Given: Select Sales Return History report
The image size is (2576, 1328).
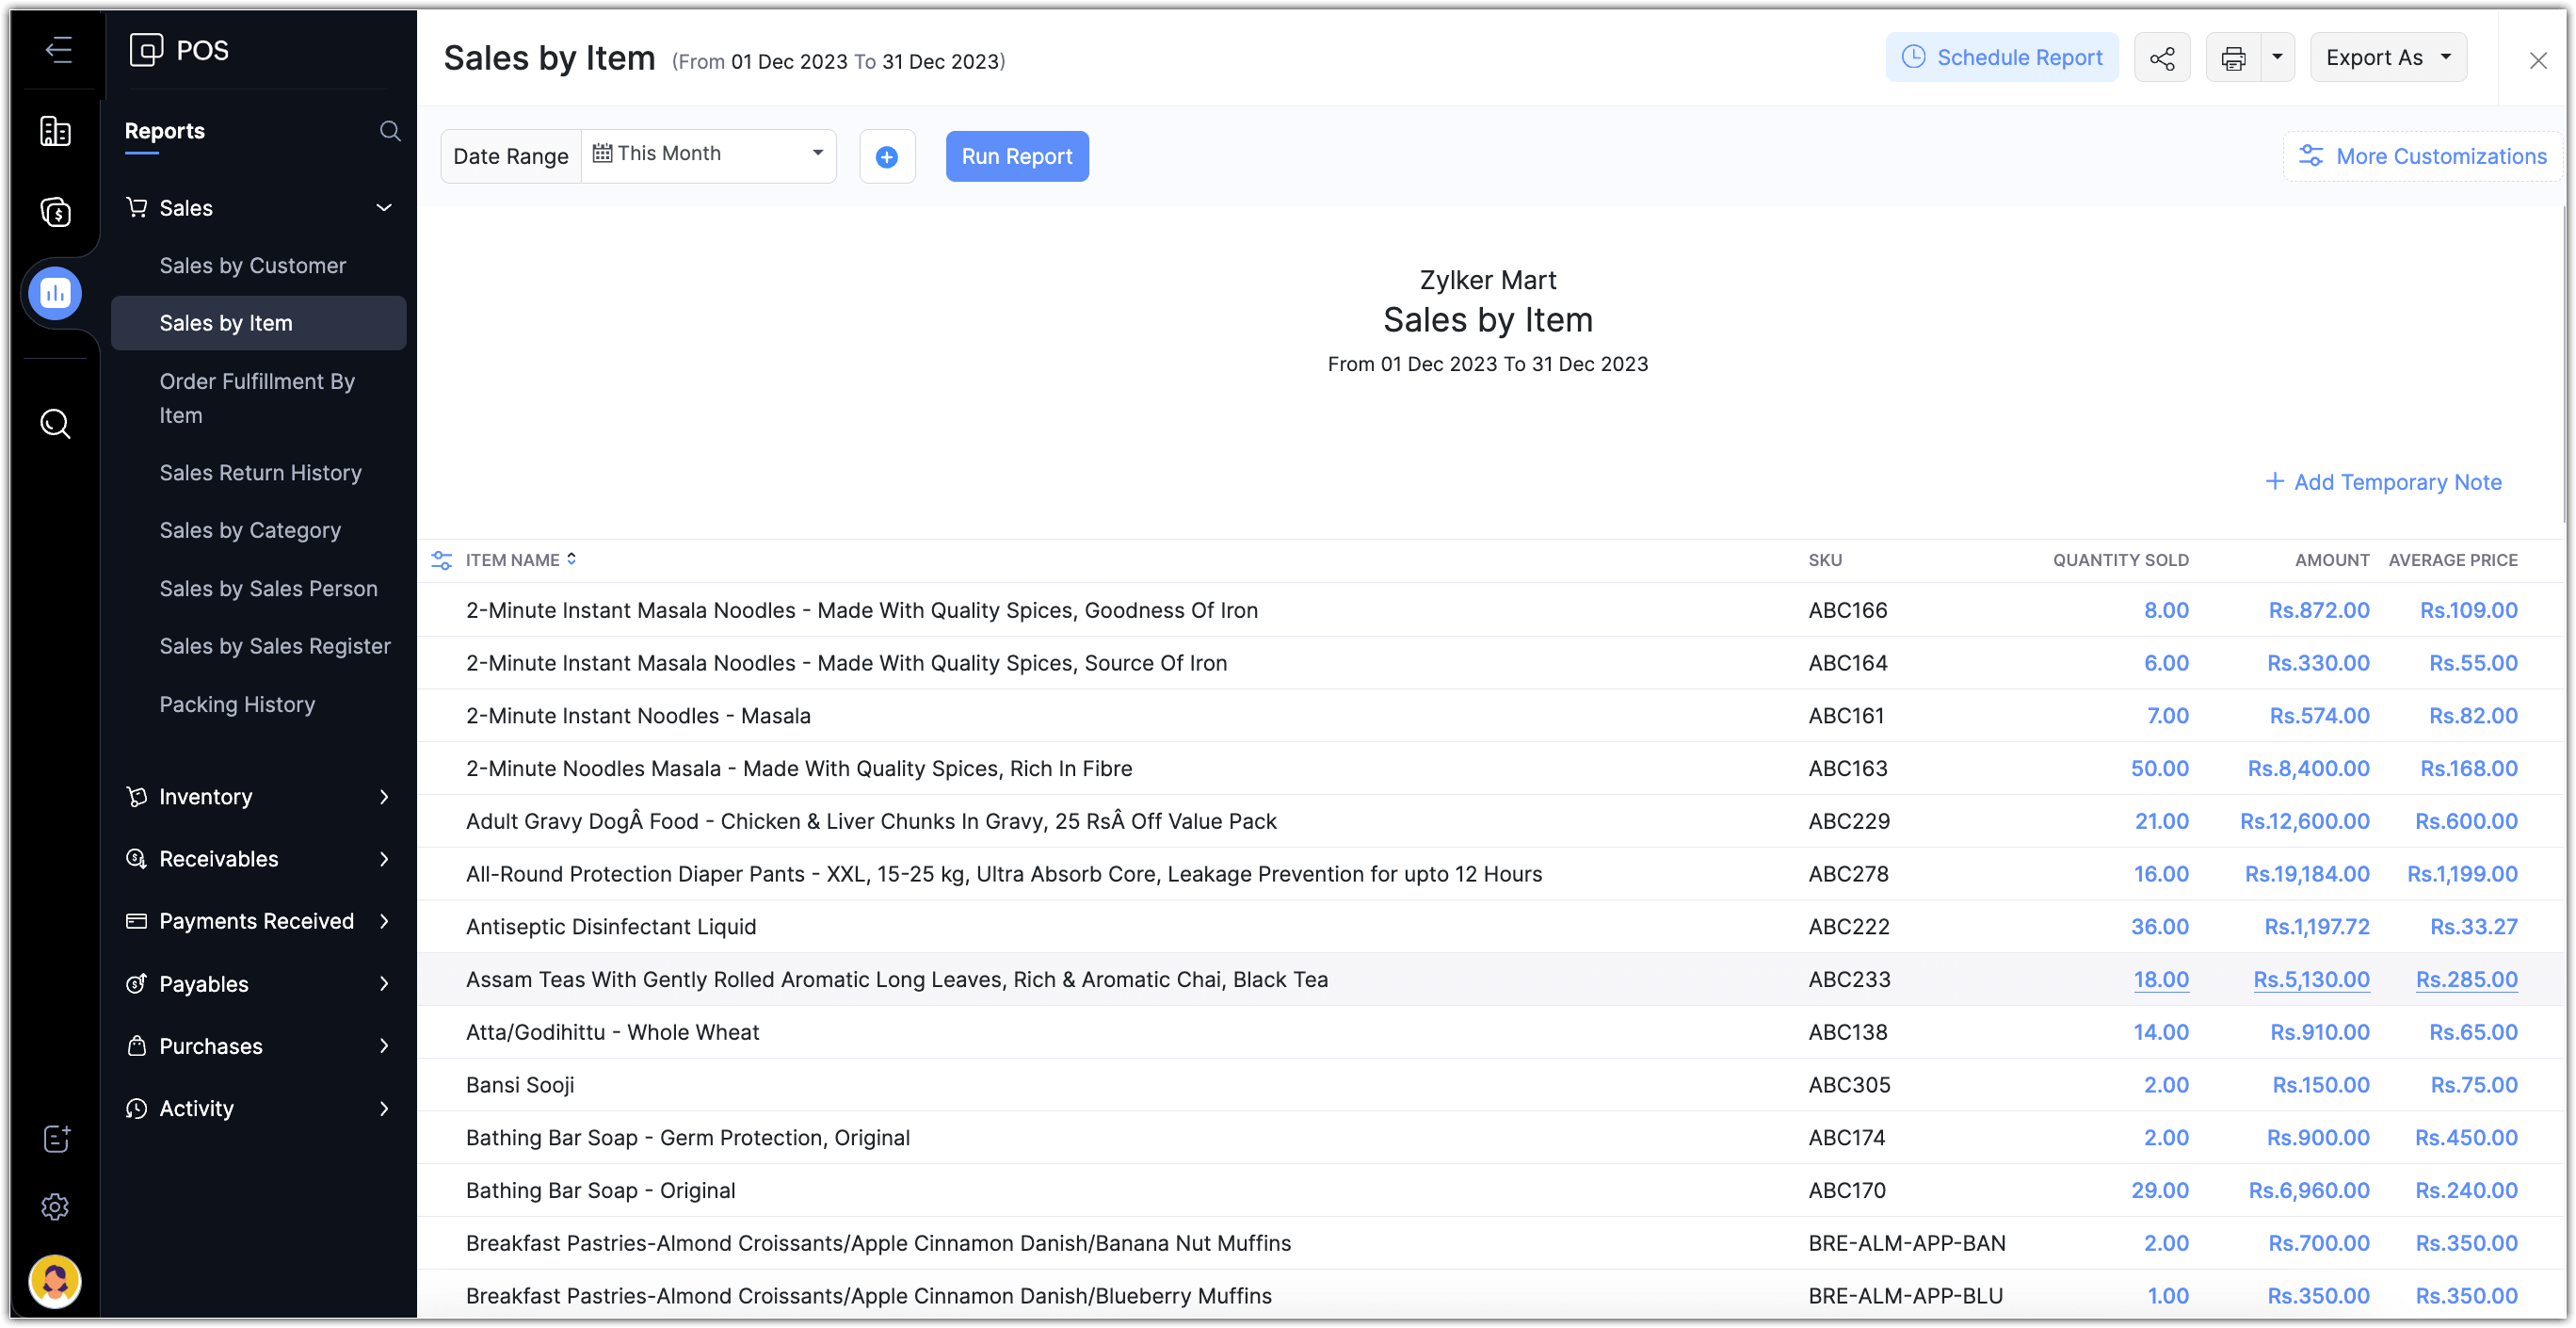Looking at the screenshot, I should coord(260,473).
